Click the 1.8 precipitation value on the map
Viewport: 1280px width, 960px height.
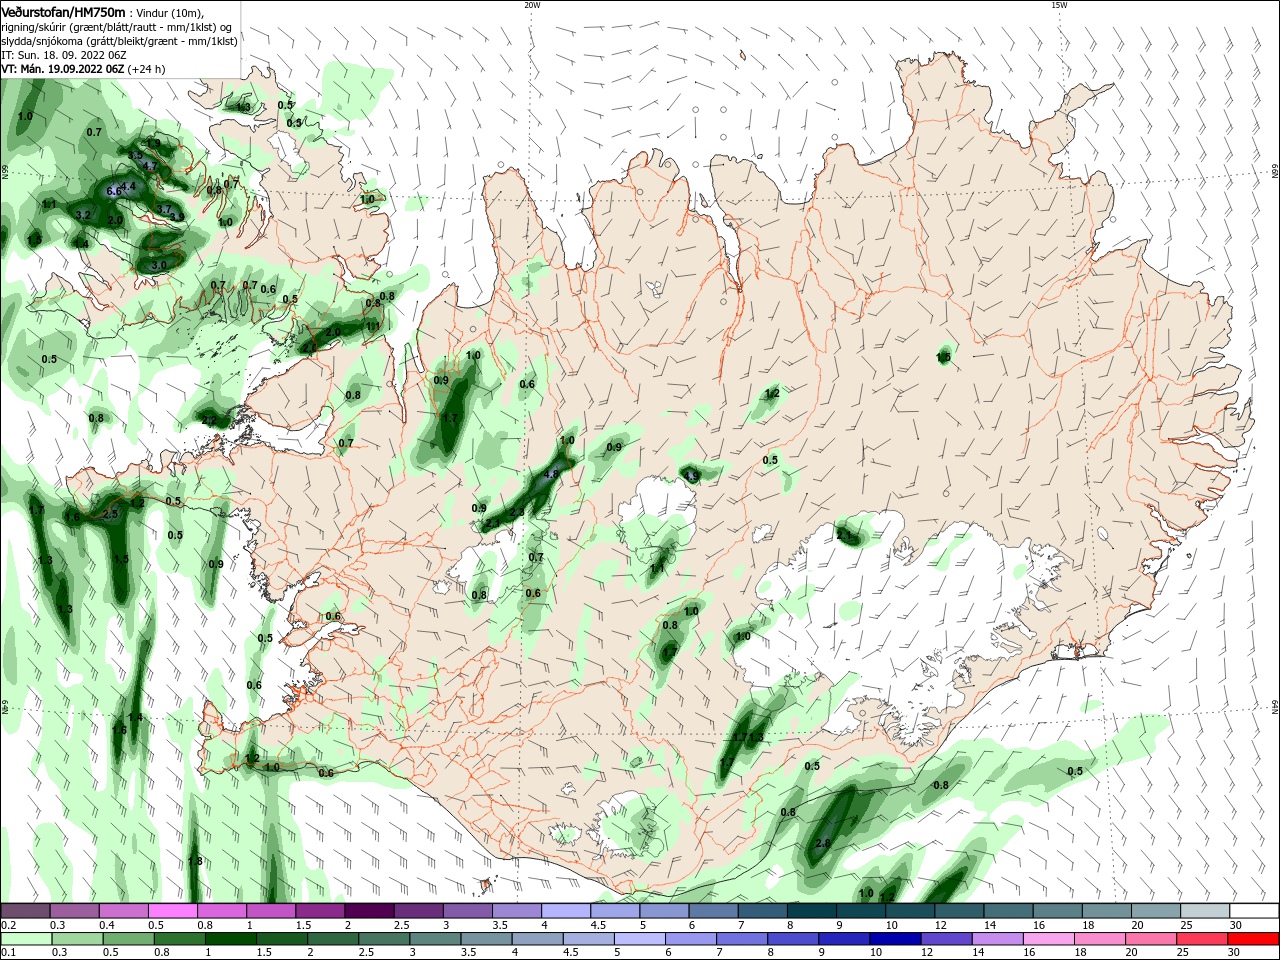(x=195, y=862)
